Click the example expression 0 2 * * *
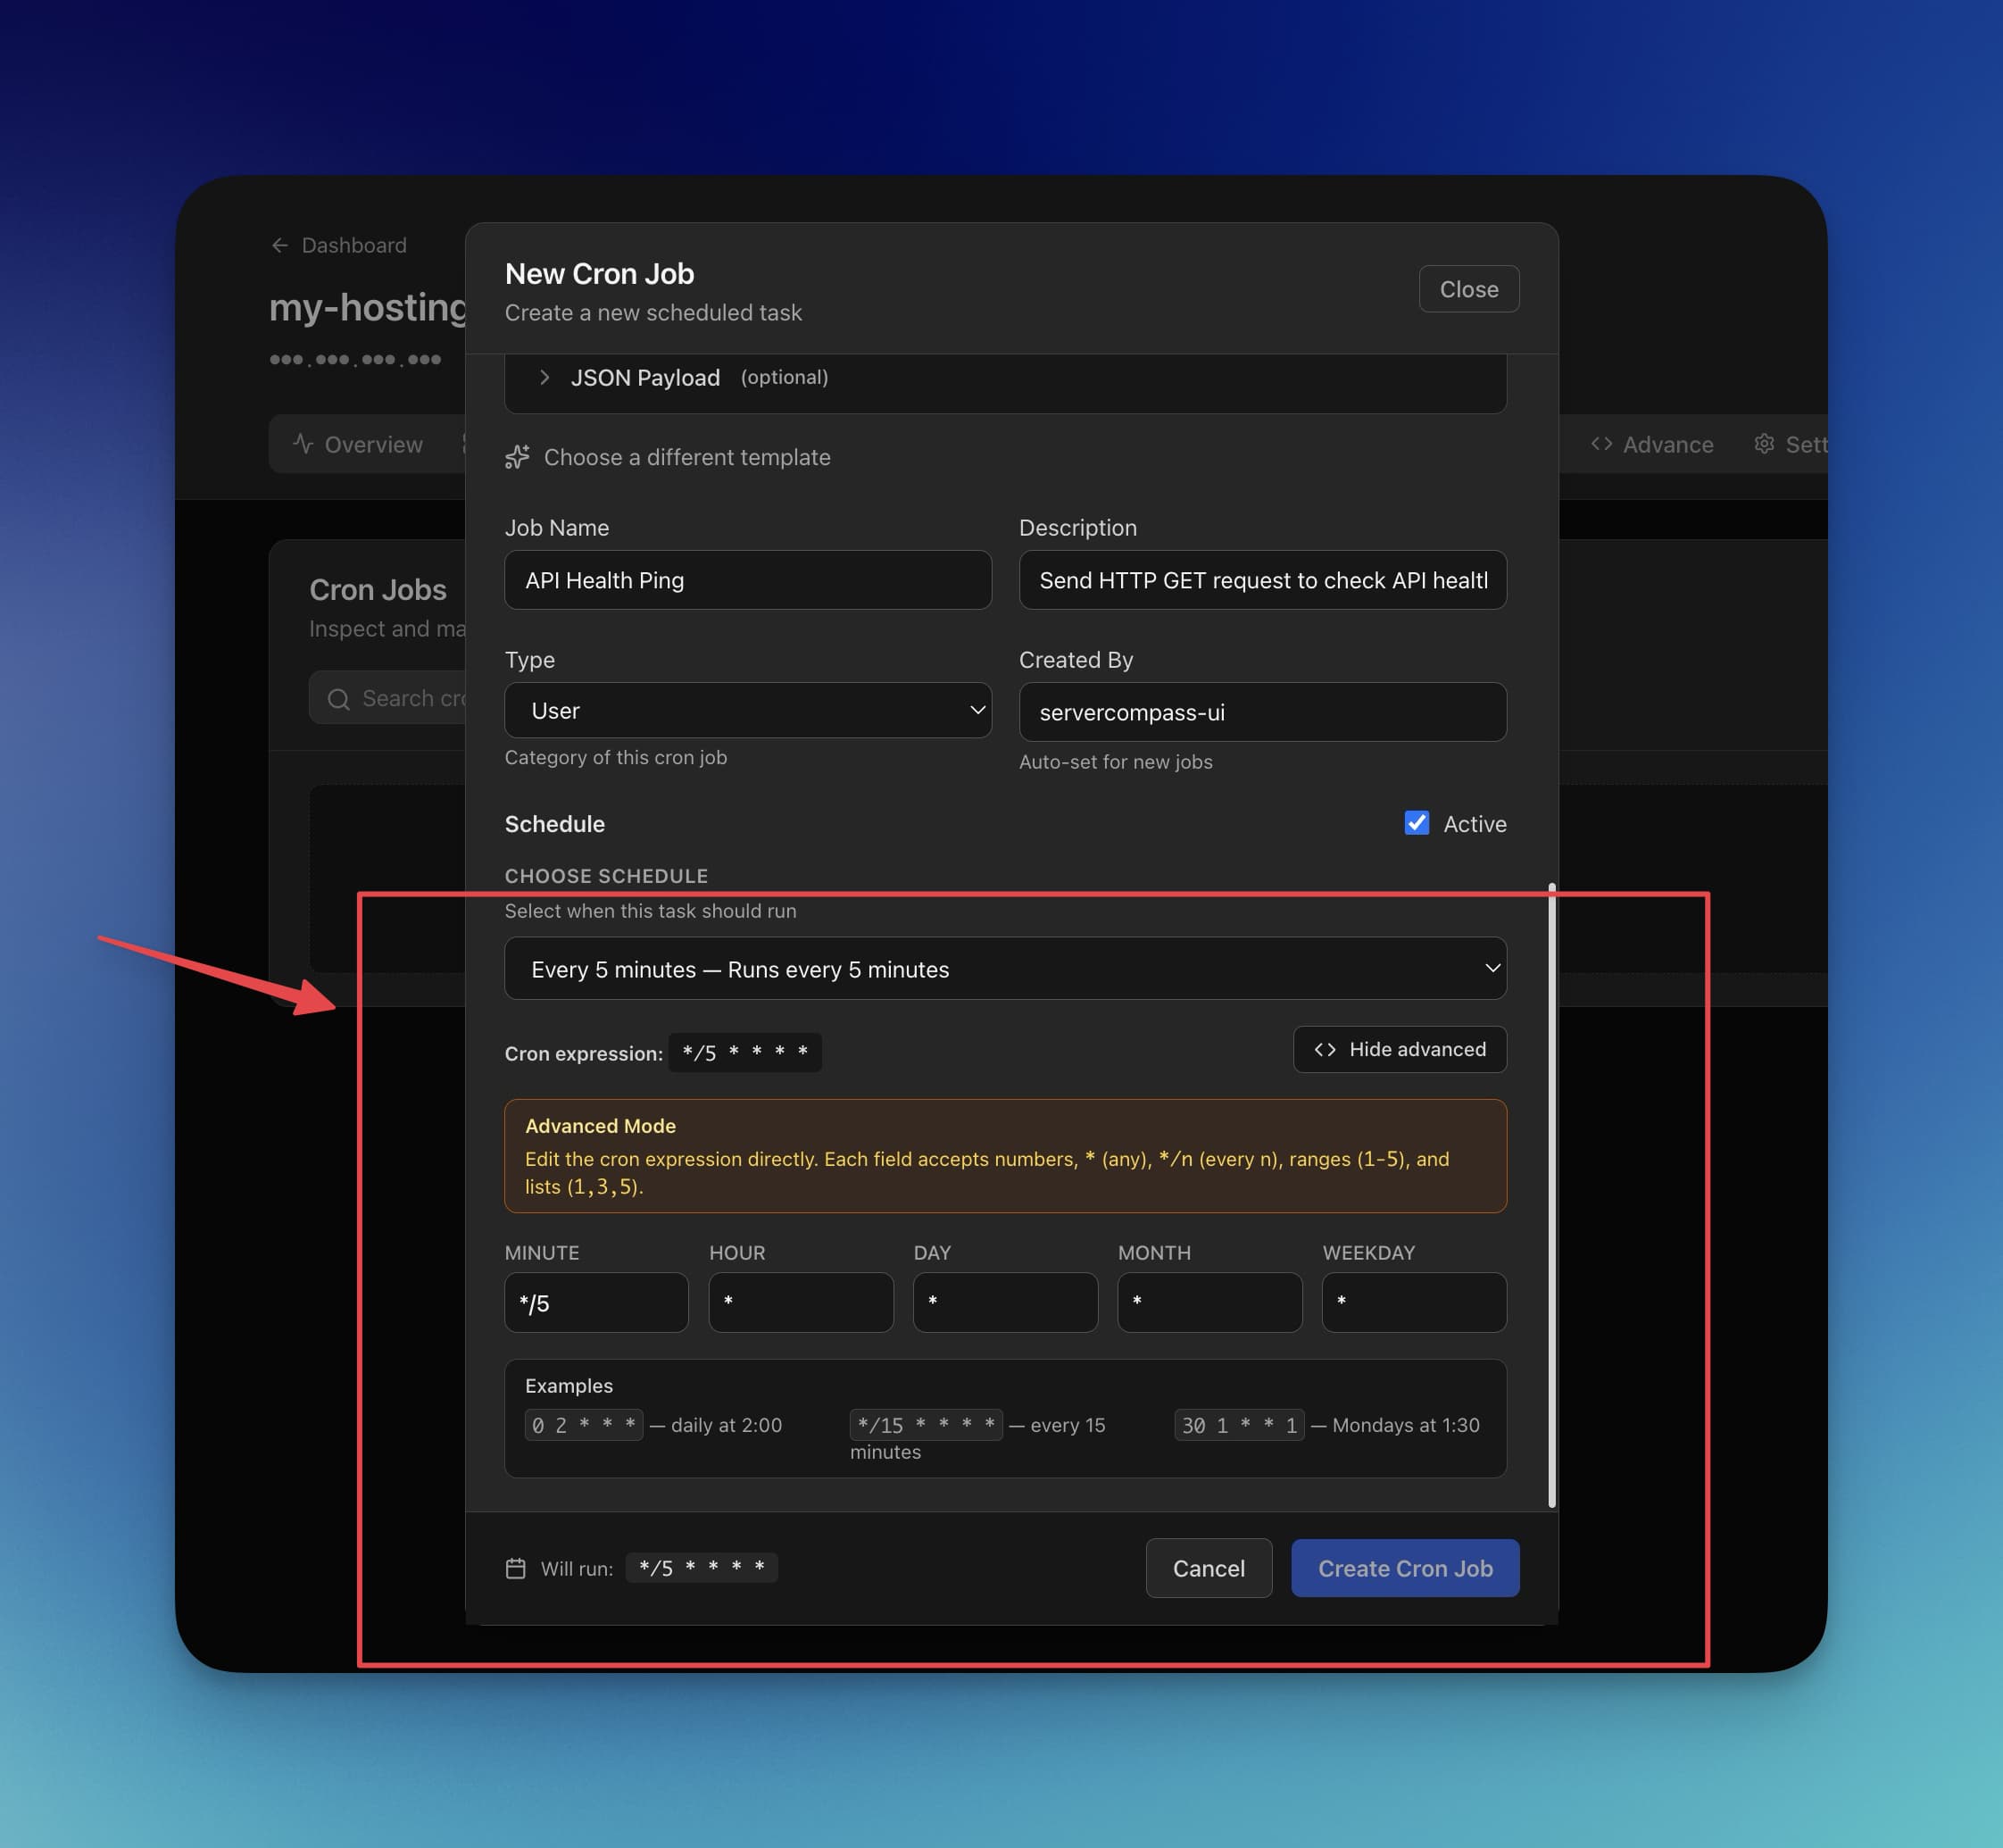Image resolution: width=2003 pixels, height=1848 pixels. (584, 1425)
